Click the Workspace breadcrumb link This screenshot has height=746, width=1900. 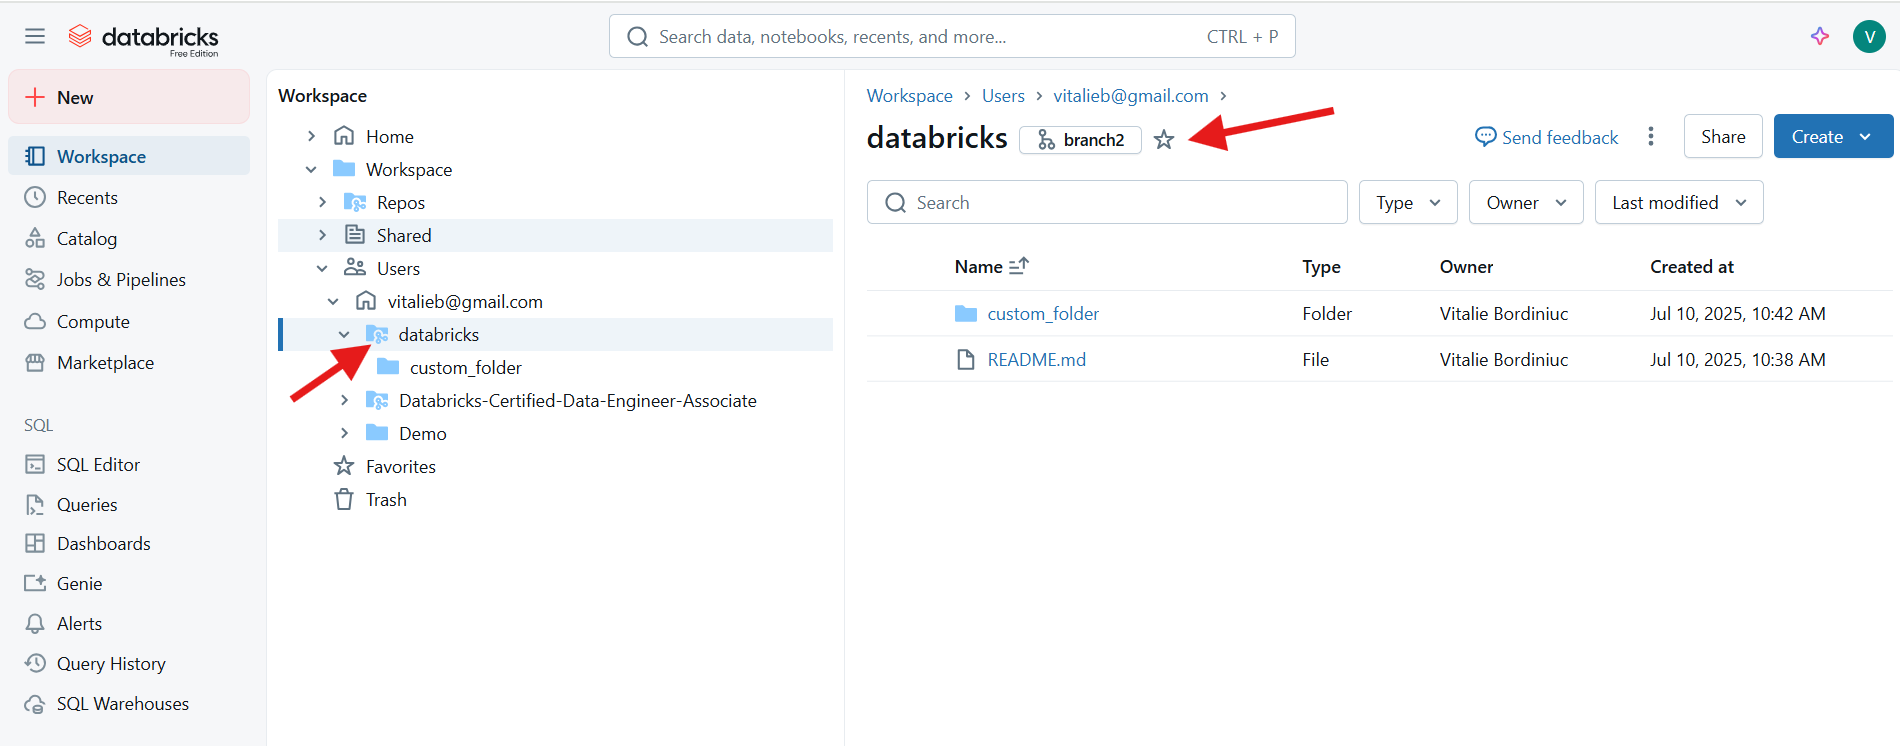pyautogui.click(x=909, y=96)
